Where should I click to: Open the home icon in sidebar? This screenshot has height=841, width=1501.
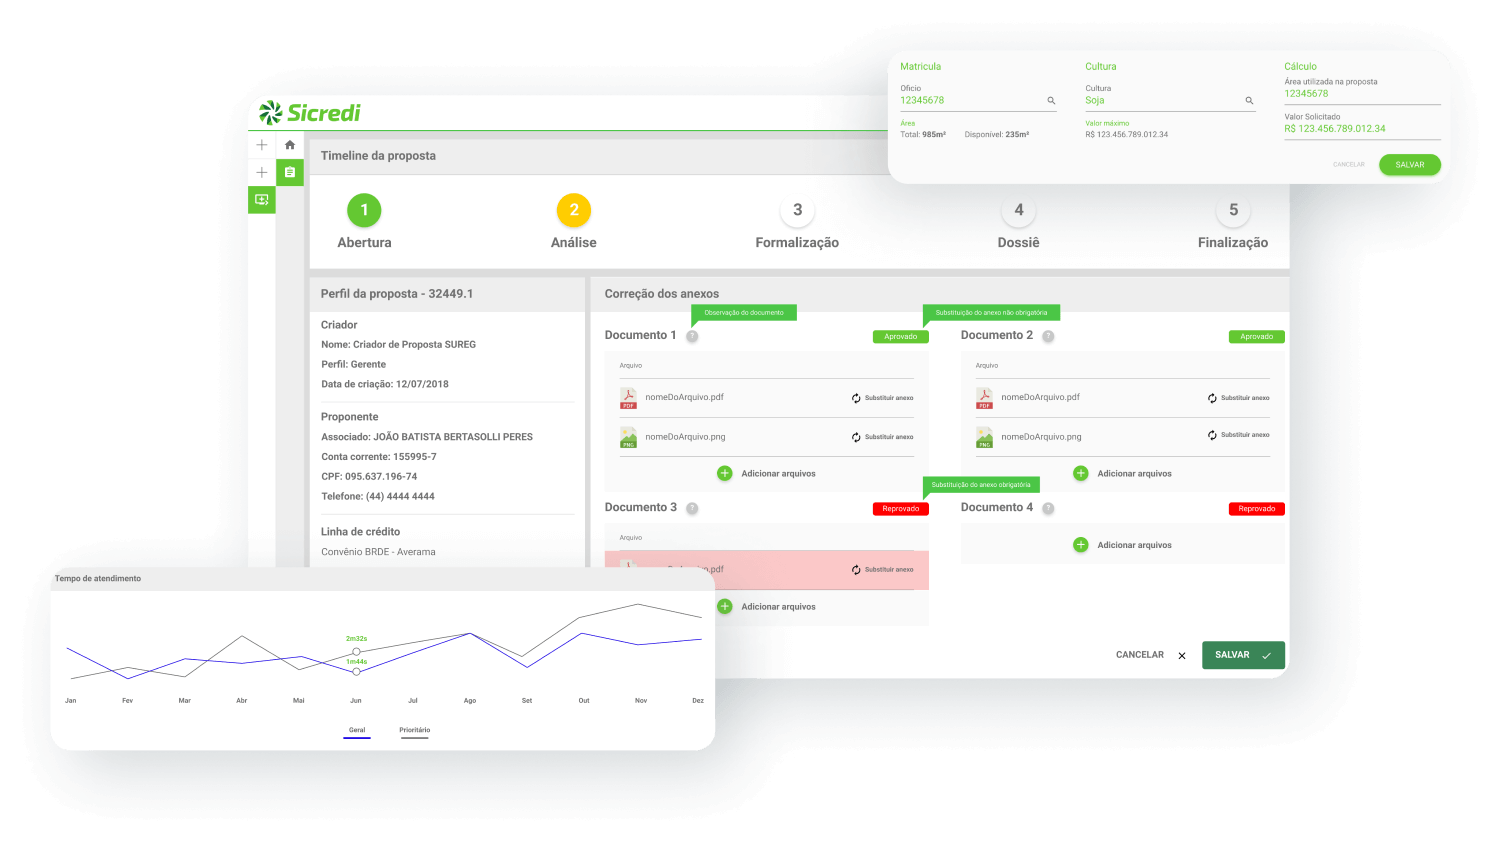click(290, 145)
